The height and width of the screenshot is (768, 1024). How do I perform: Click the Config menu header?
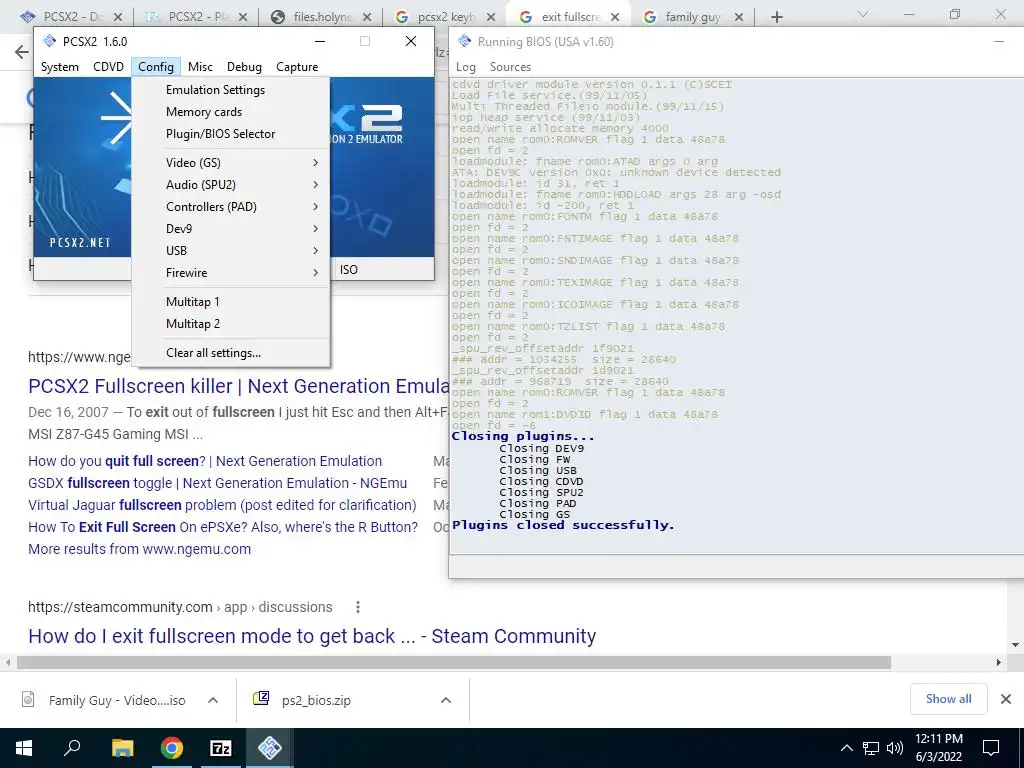[155, 67]
